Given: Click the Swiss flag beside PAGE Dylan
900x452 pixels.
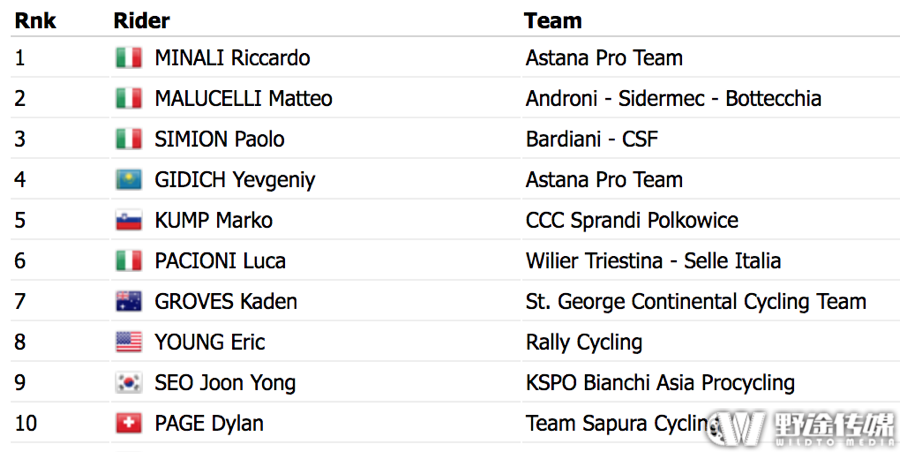Looking at the screenshot, I should 129,424.
